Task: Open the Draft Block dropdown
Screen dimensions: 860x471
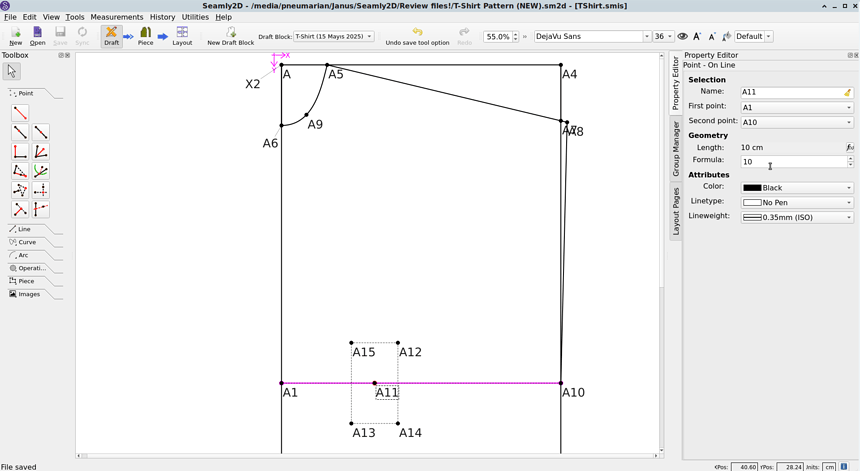Action: pos(334,36)
